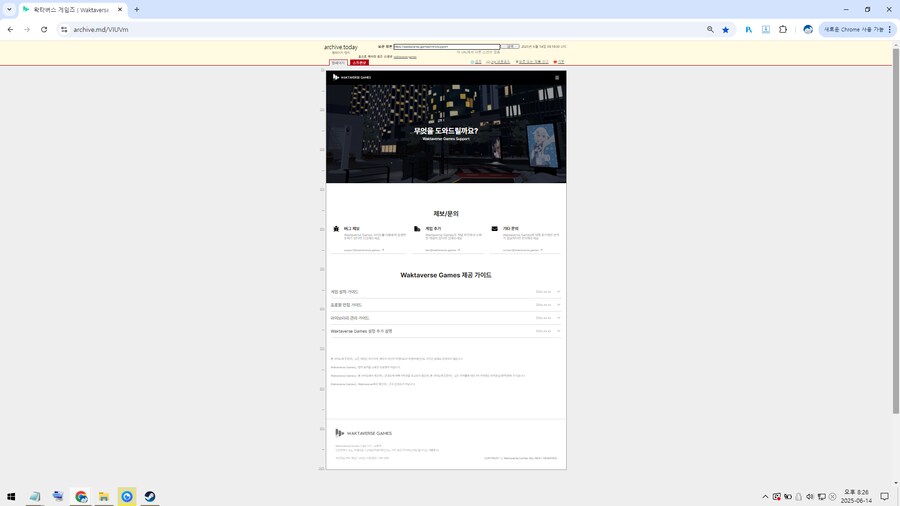900x506 pixels.
Task: Go back with the browser back arrow
Action: coord(10,29)
